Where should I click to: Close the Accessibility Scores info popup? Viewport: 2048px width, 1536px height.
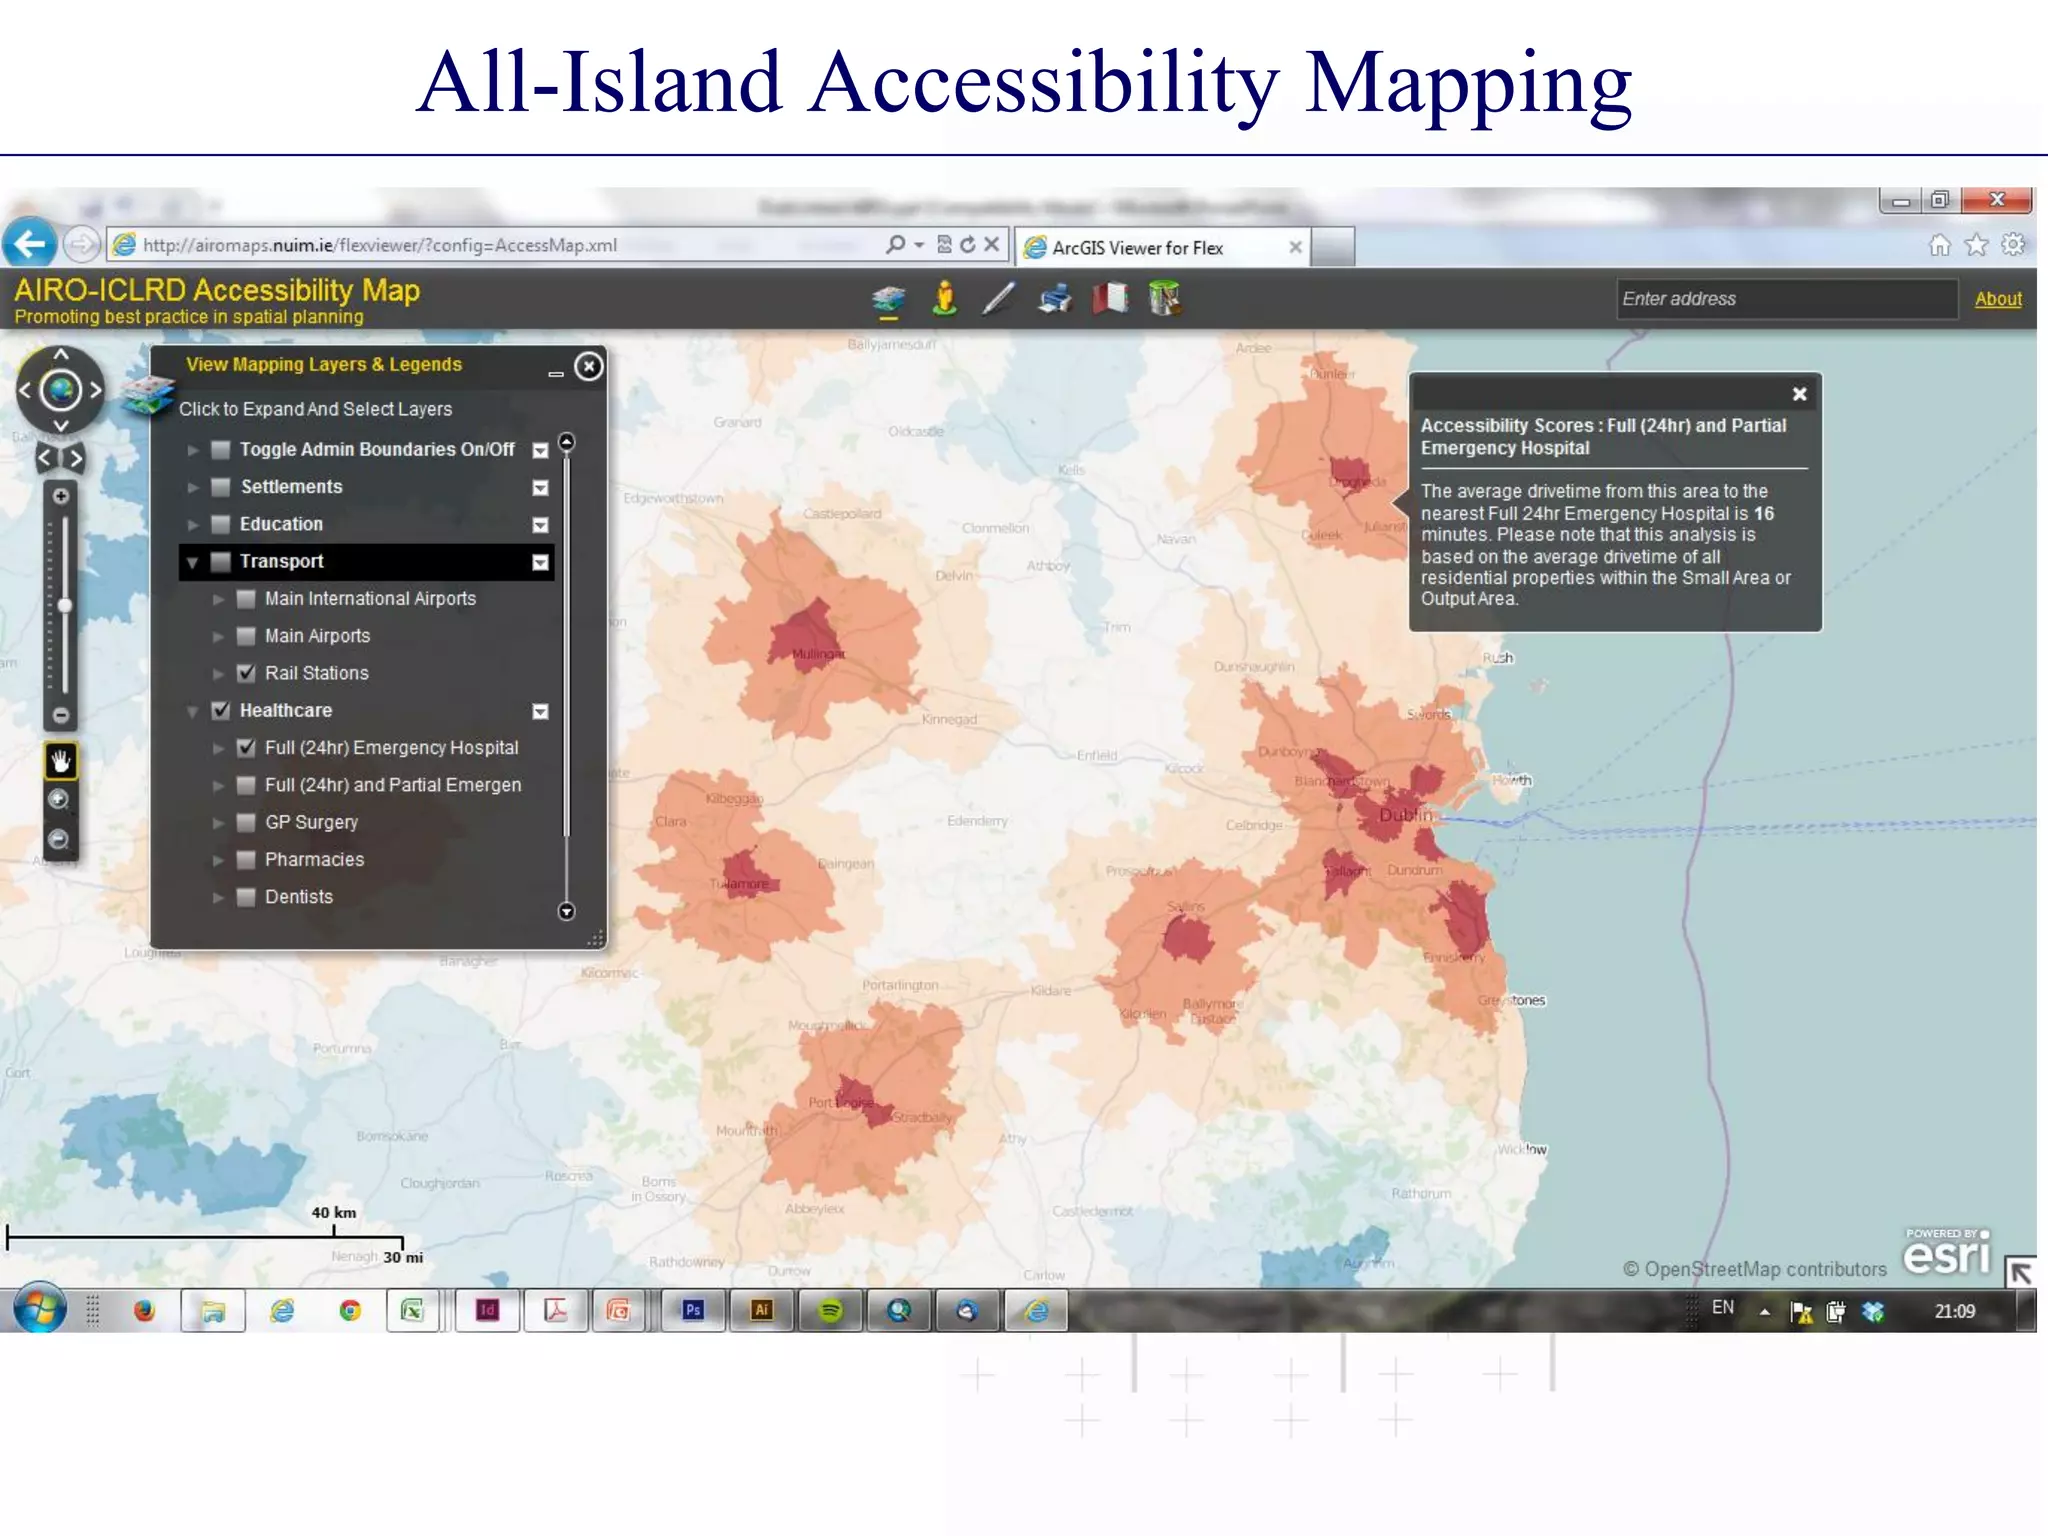pos(1799,394)
